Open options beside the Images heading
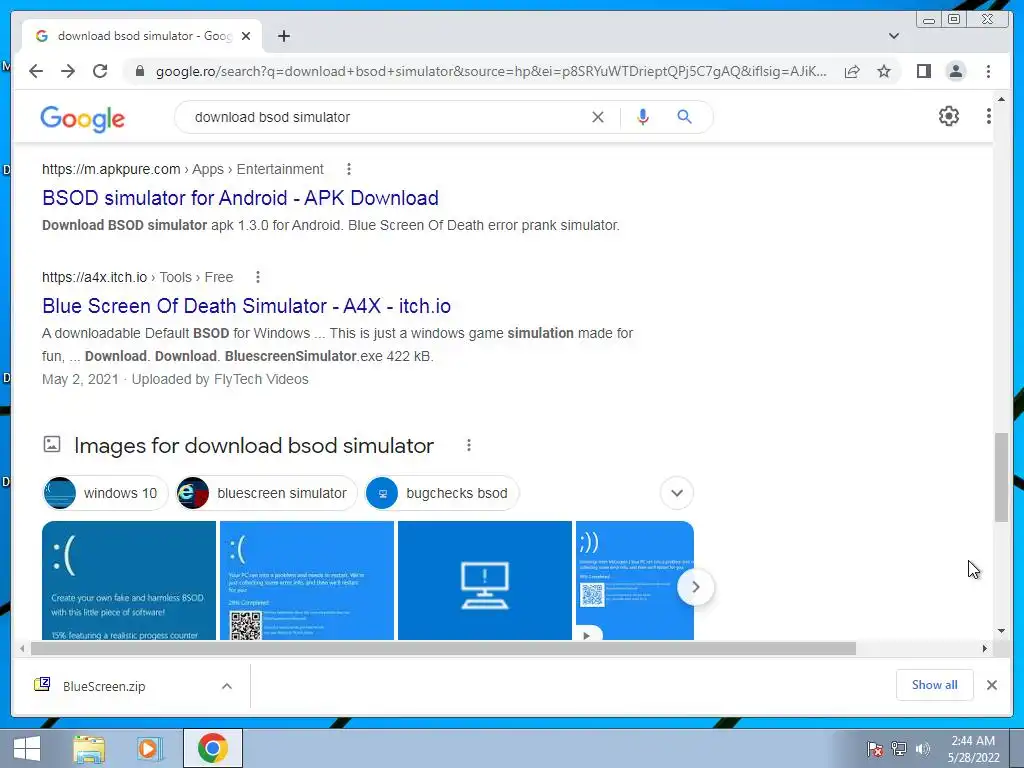Screen dimensions: 1024x768 pos(468,445)
